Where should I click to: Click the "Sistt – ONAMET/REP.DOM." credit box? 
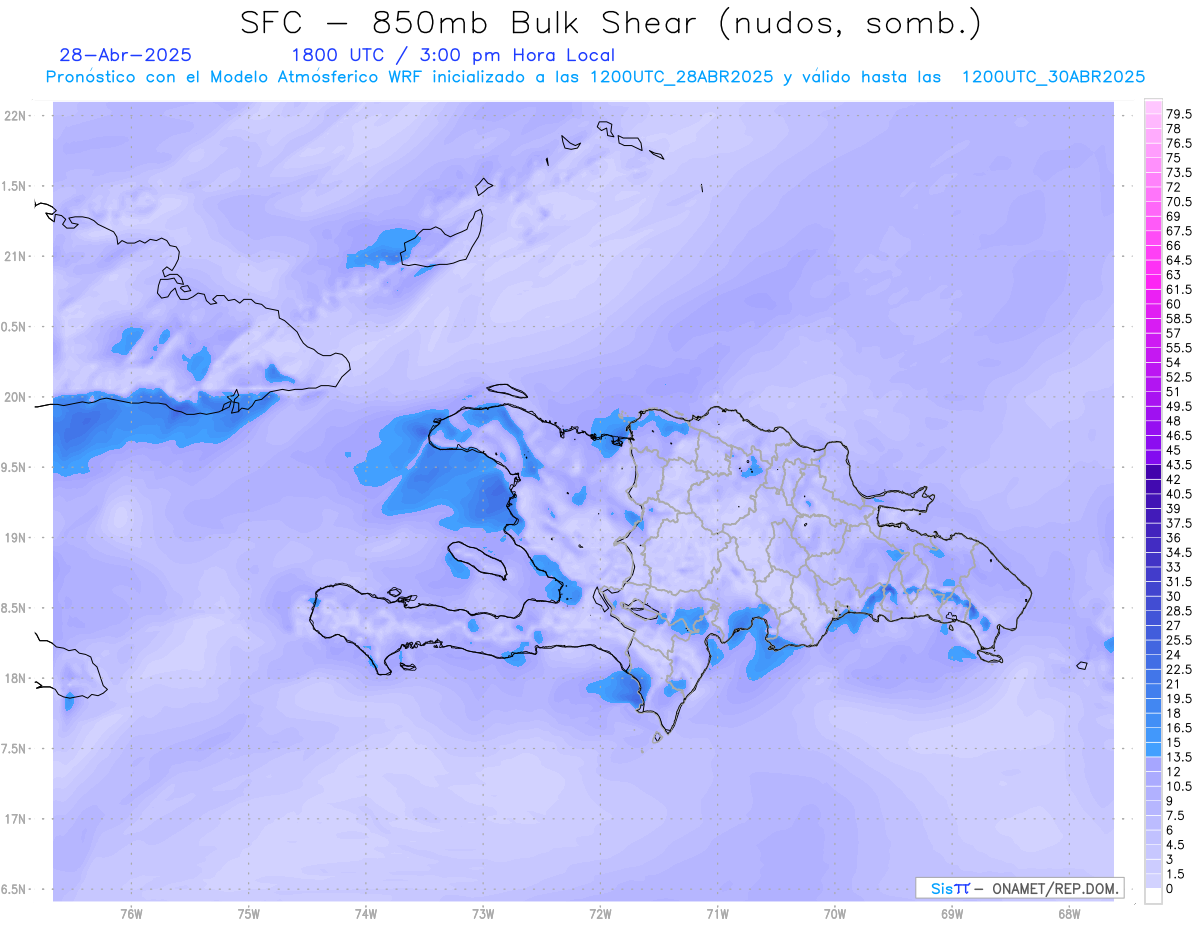[x=1019, y=888]
